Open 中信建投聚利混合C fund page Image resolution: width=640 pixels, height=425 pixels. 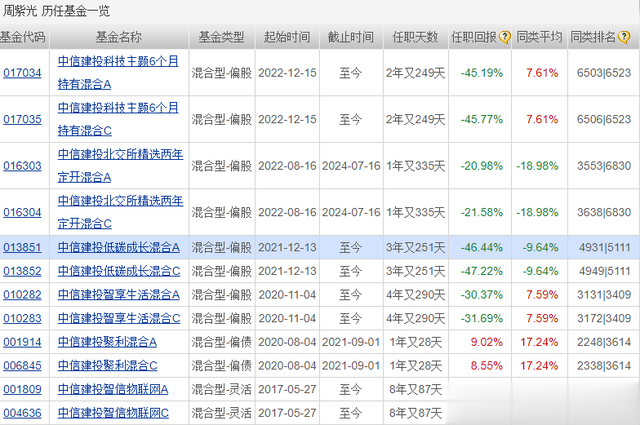point(107,366)
